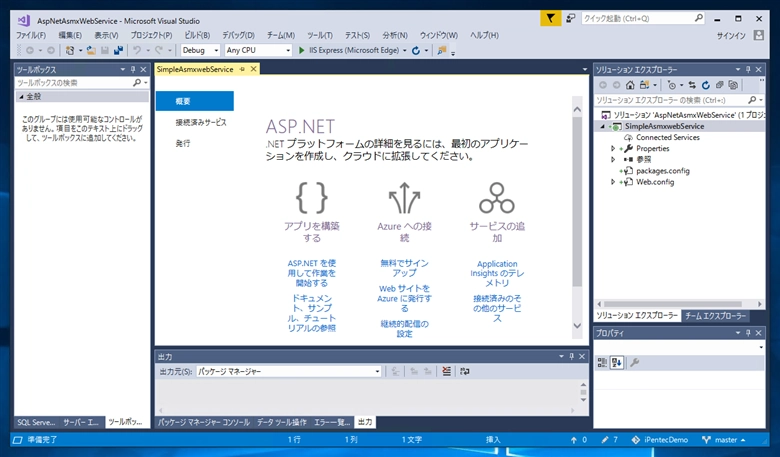Click the Solution Explorer Home icon
Viewport: 780px width, 457px height.
click(630, 85)
